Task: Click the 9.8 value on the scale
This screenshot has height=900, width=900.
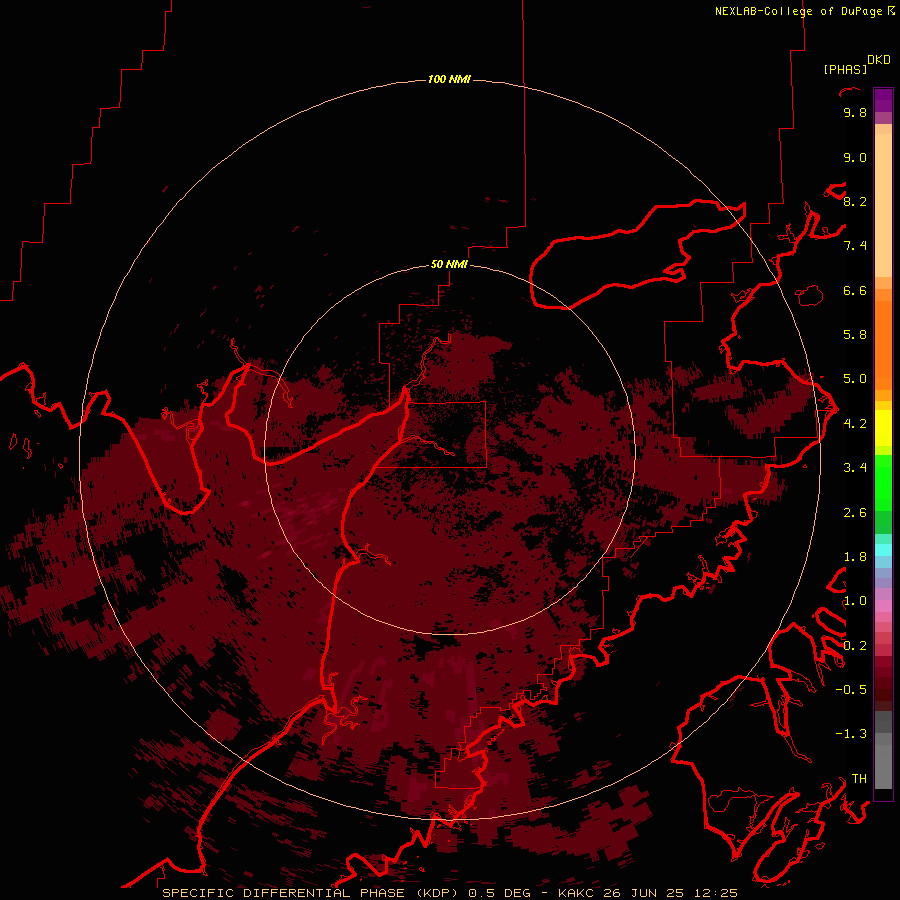Action: tap(855, 112)
